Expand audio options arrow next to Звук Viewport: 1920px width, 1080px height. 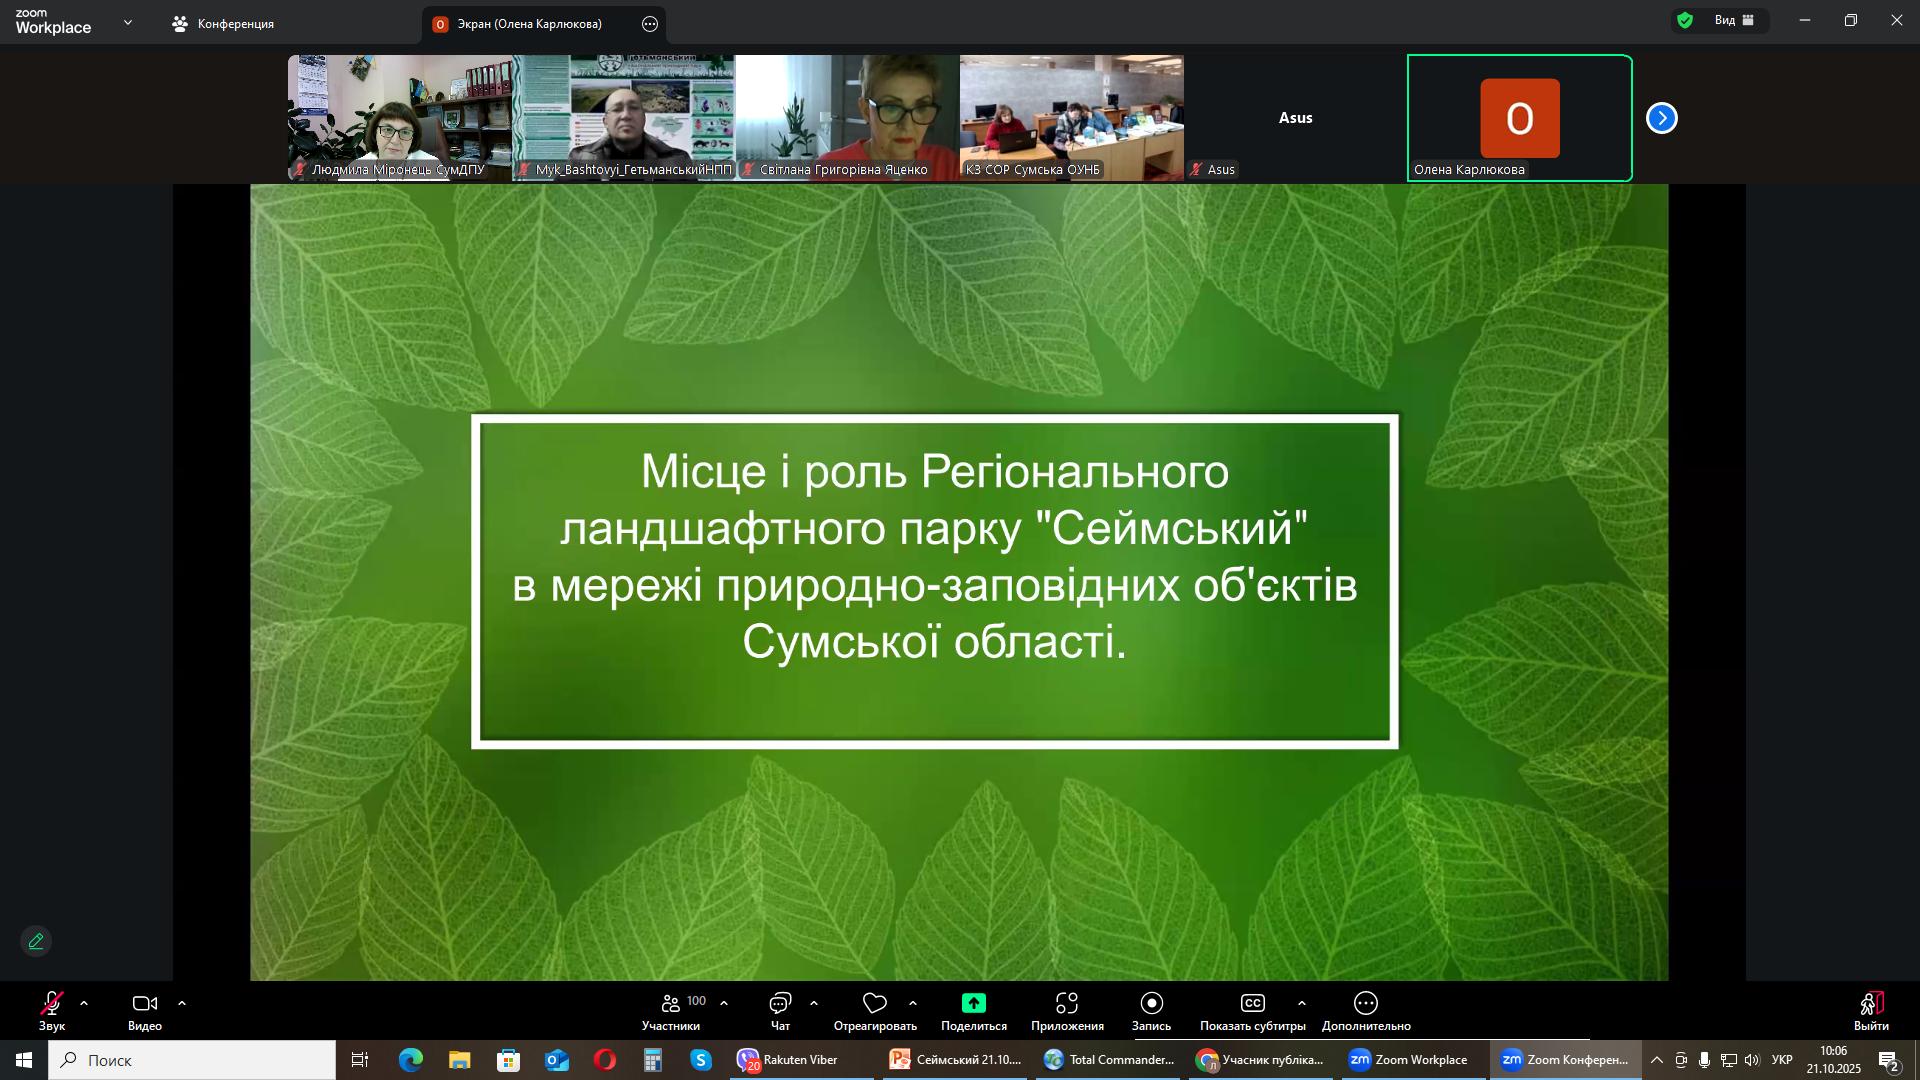click(x=84, y=1003)
